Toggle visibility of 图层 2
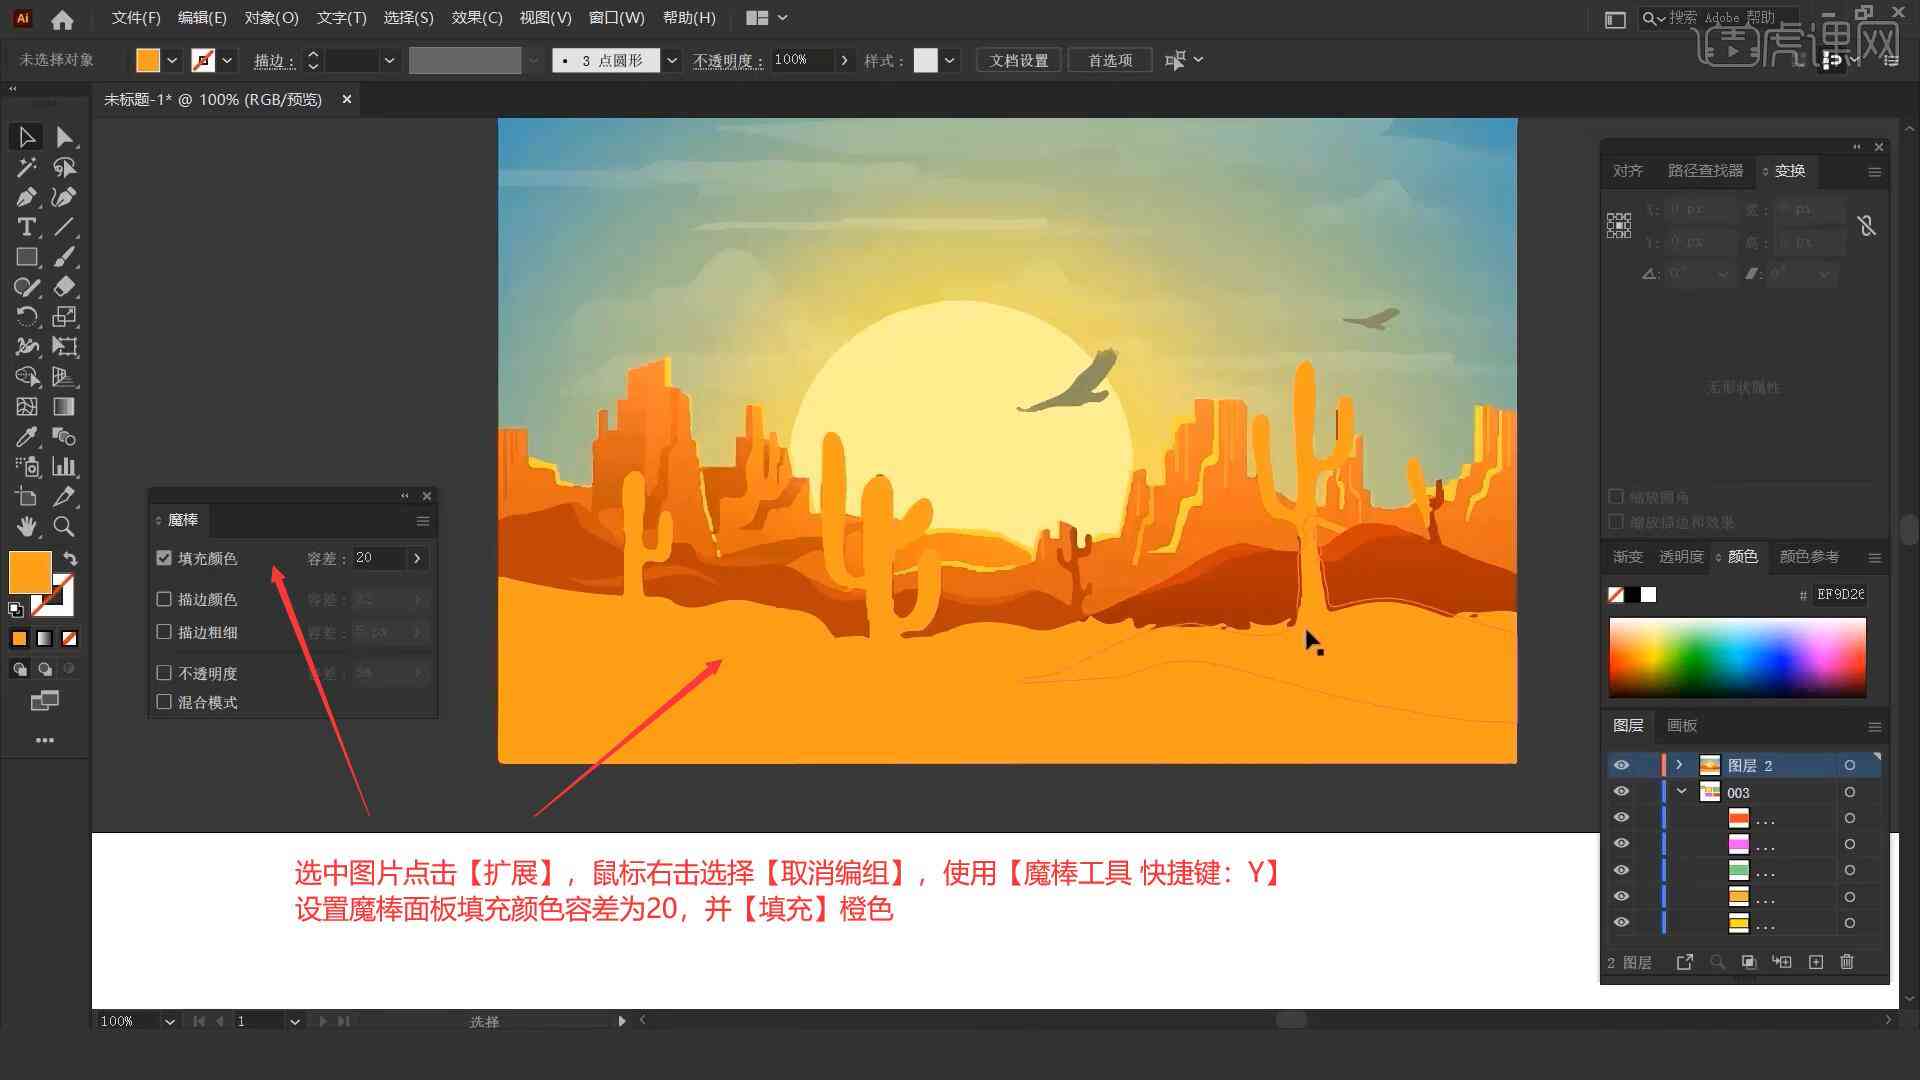Image resolution: width=1920 pixels, height=1080 pixels. coord(1621,765)
